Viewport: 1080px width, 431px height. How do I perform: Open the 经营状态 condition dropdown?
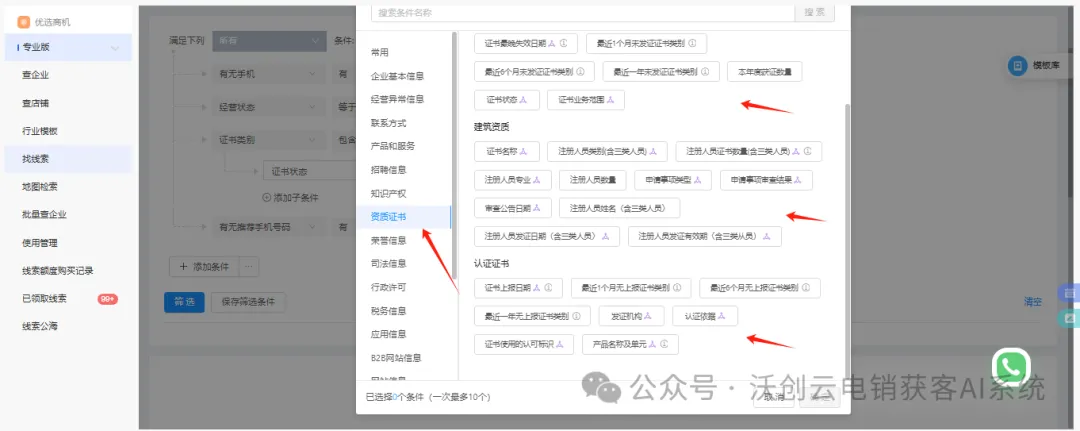(269, 107)
